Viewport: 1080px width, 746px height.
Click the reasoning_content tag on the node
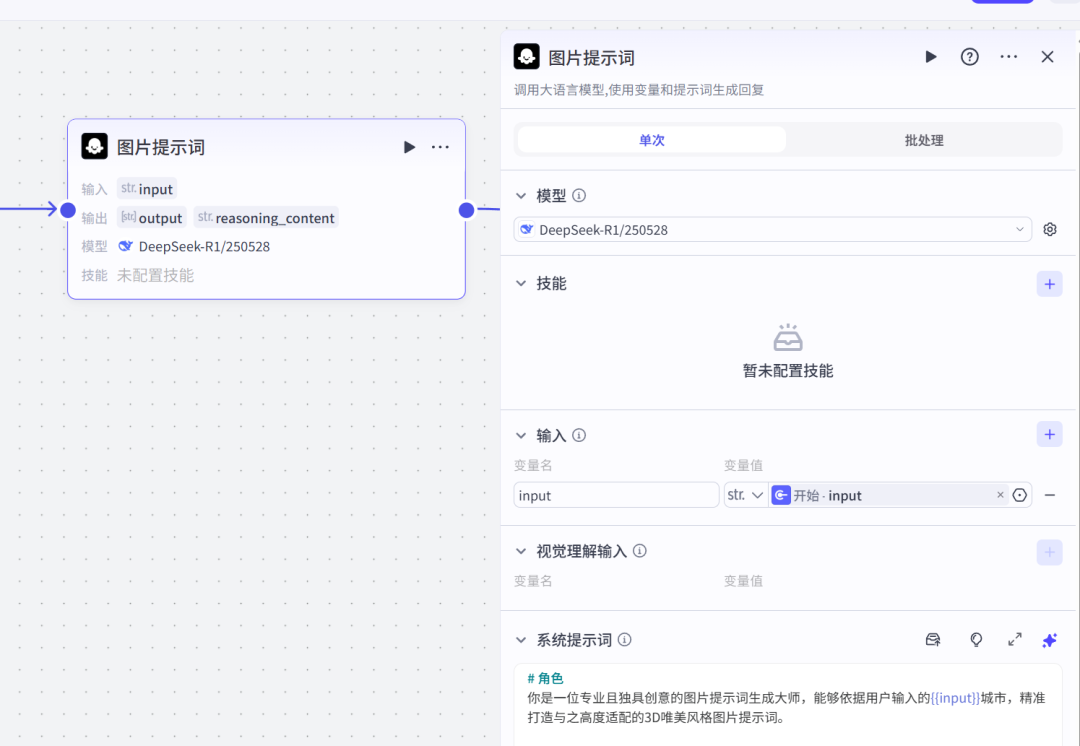[266, 218]
